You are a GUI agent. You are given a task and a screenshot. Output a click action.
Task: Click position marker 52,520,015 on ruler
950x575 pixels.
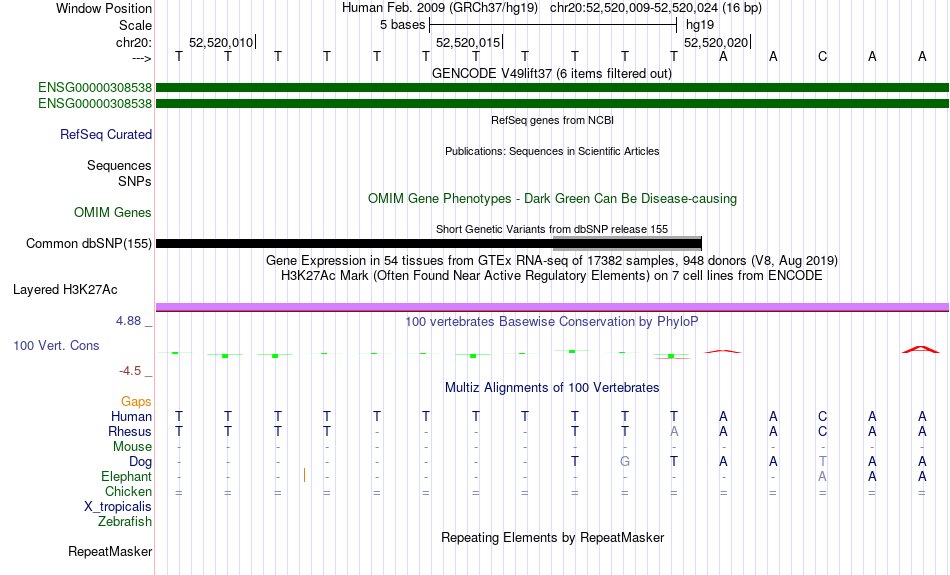468,42
